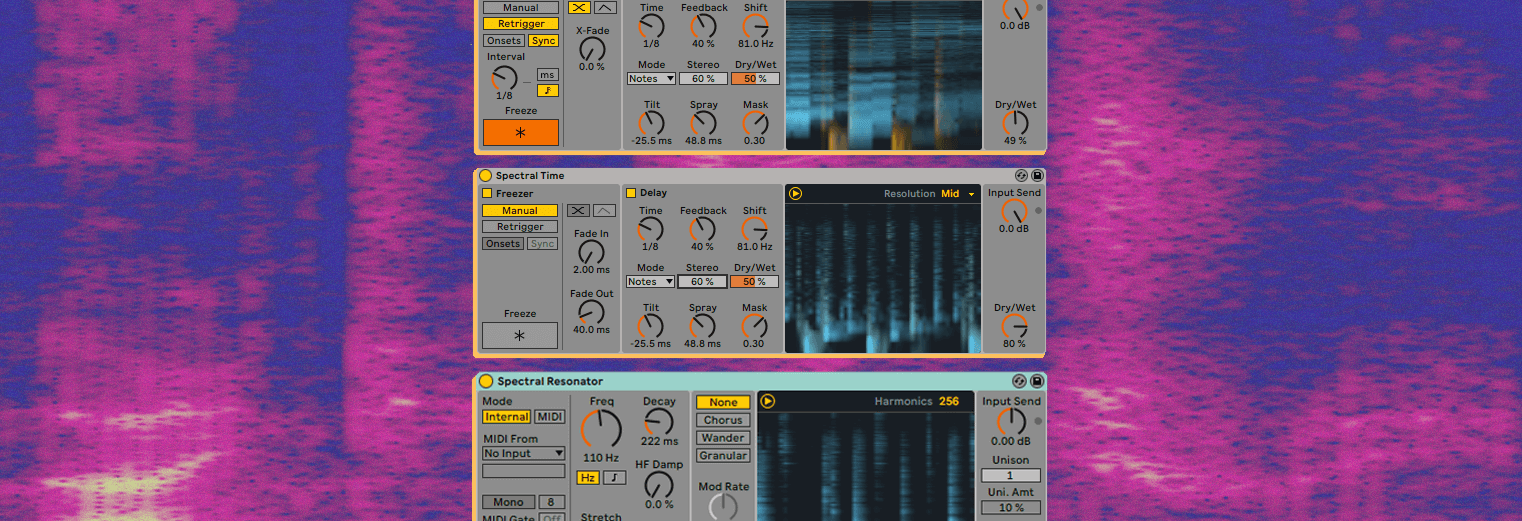
Task: Click the Unison value field showing 1
Action: click(1010, 476)
